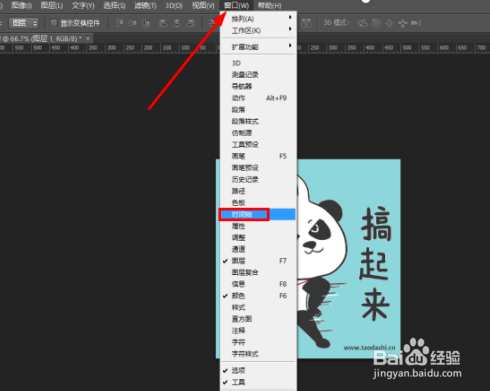Viewport: 490px width, 391px height.
Task: Choose 历史记录 in the Window menu
Action: (x=258, y=179)
